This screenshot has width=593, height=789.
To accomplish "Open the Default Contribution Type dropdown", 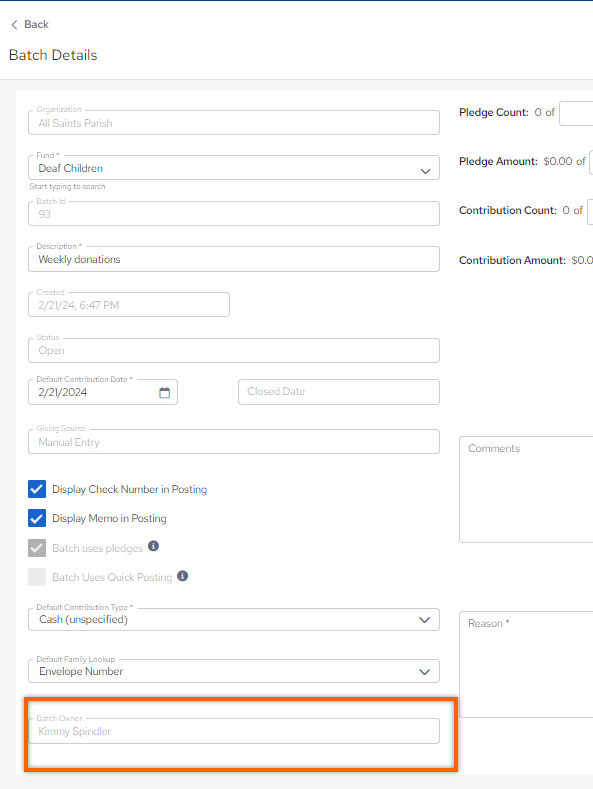I will (x=234, y=619).
